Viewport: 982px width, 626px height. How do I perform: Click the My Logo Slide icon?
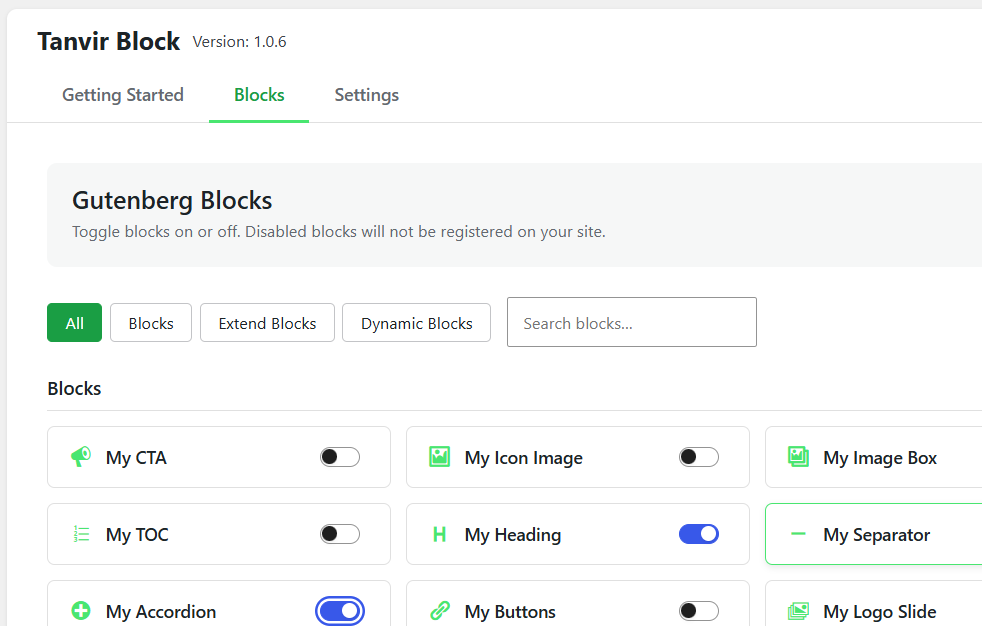798,611
